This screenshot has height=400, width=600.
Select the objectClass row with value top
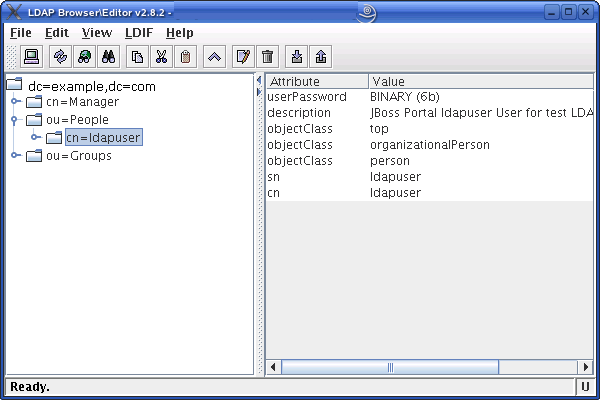(x=430, y=129)
